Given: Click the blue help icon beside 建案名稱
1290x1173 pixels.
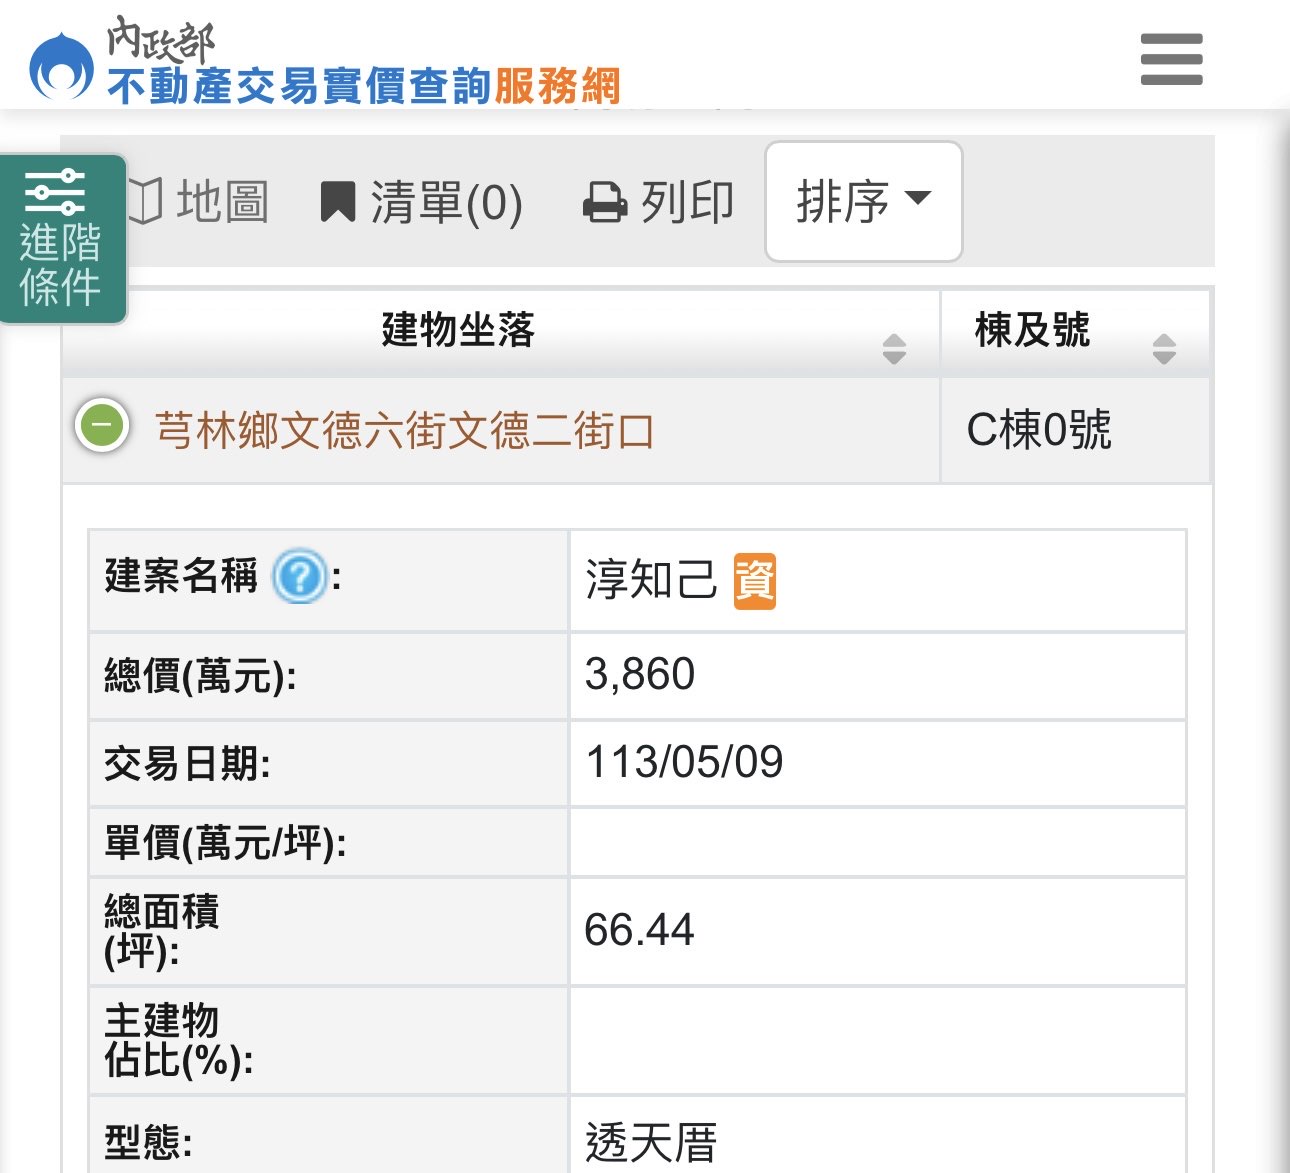Looking at the screenshot, I should 299,577.
